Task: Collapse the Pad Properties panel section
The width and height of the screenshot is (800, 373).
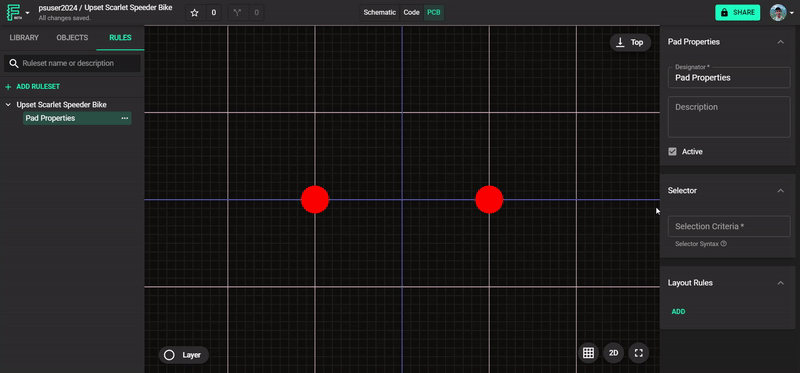Action: [x=781, y=42]
